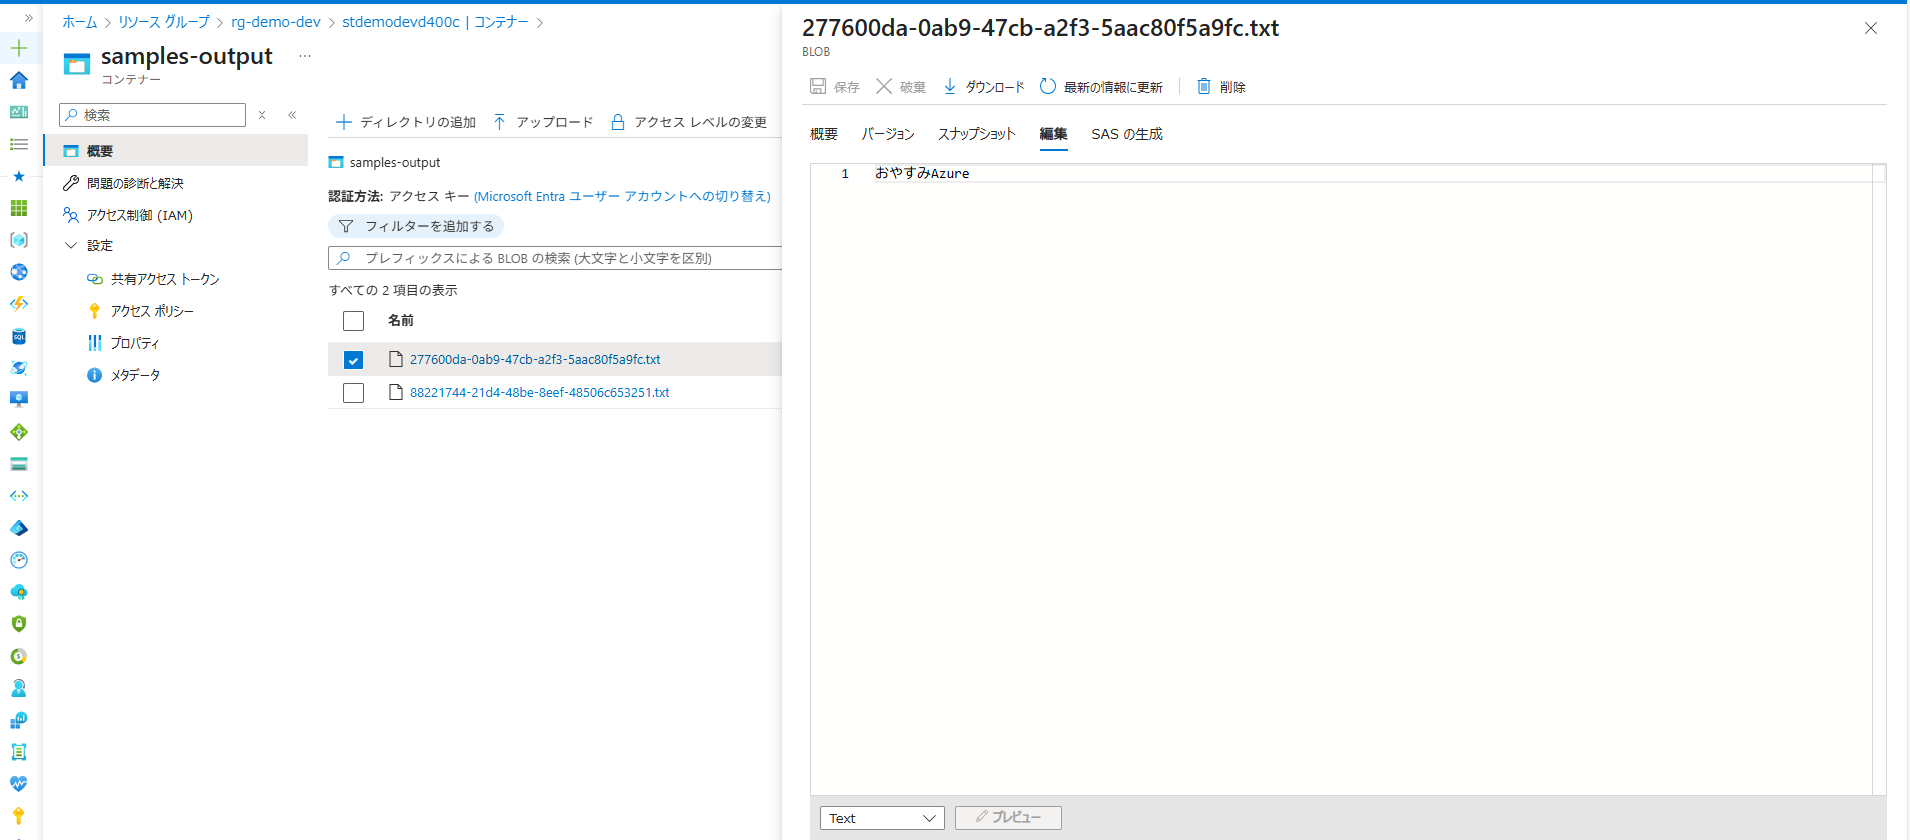
Task: Click the download arrow icon
Action: pyautogui.click(x=950, y=86)
